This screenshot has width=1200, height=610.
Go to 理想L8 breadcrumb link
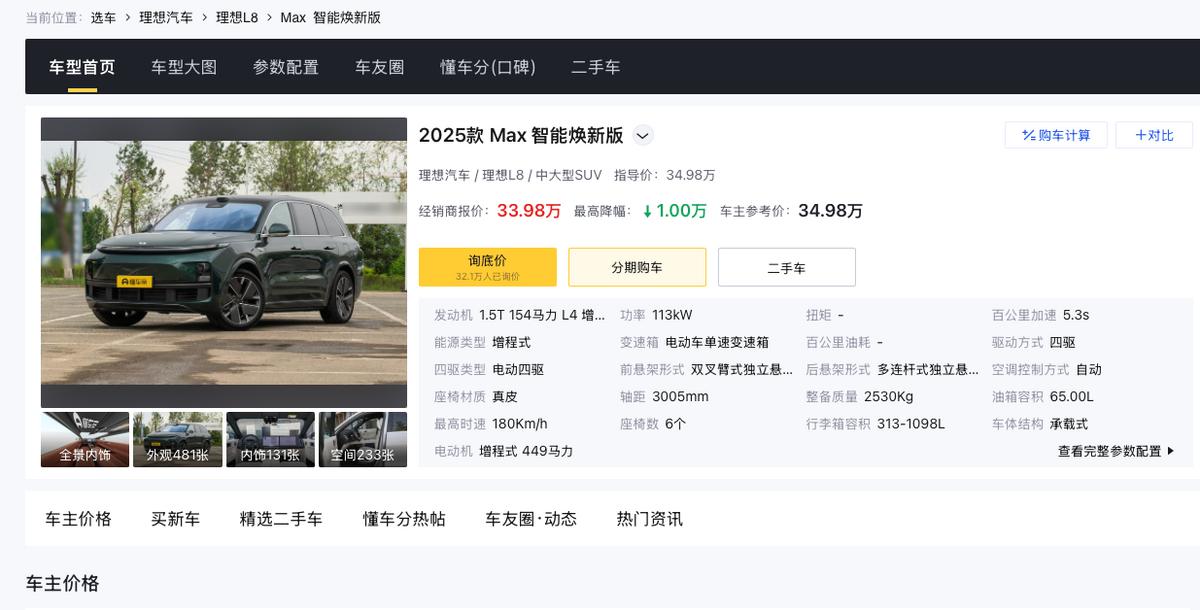235,17
